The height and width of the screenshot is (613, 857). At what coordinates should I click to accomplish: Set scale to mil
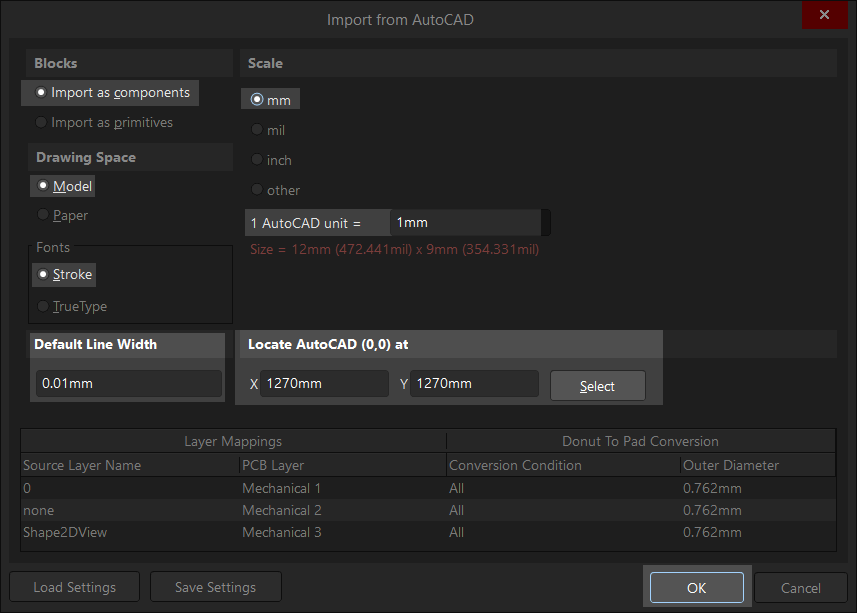(268, 130)
